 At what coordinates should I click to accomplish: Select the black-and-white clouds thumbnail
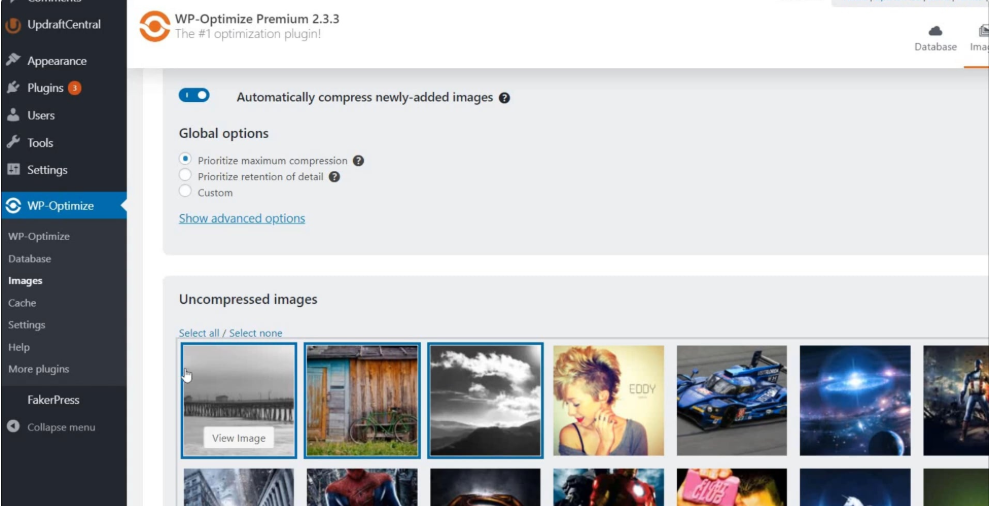click(x=485, y=400)
